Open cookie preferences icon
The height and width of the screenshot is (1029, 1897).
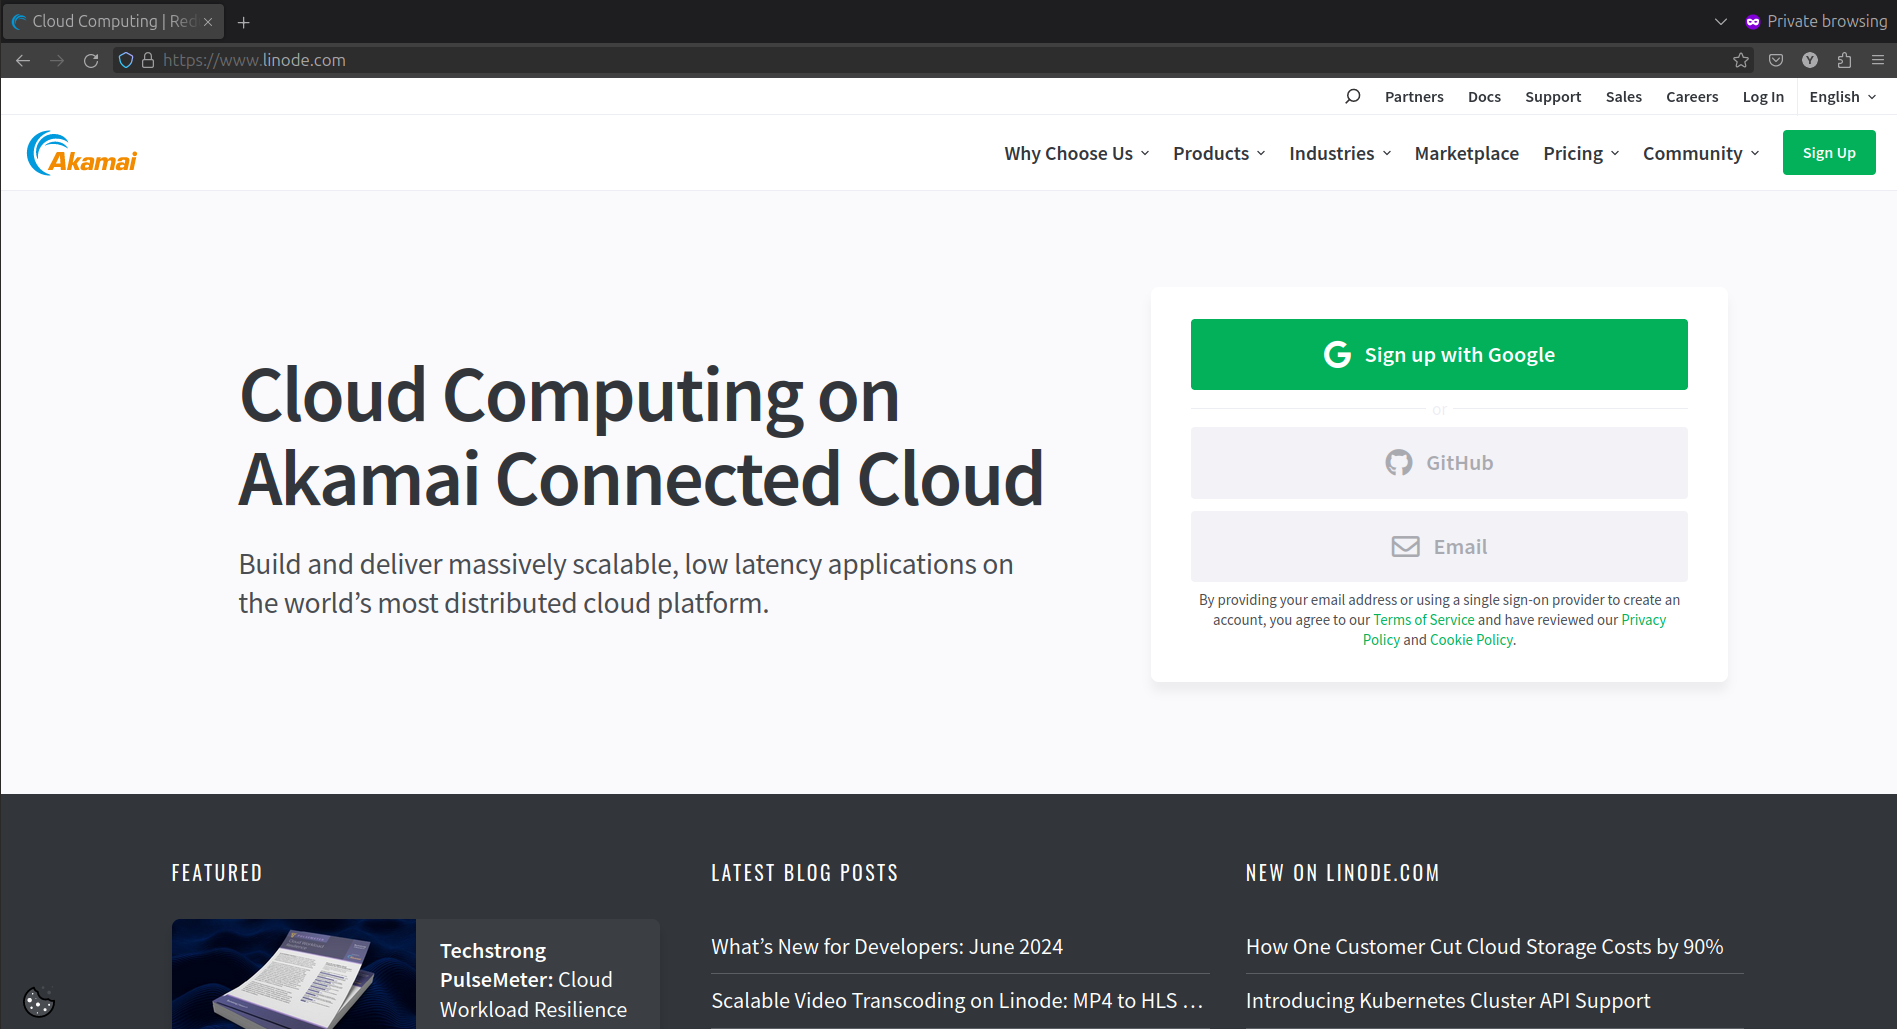pos(38,1001)
